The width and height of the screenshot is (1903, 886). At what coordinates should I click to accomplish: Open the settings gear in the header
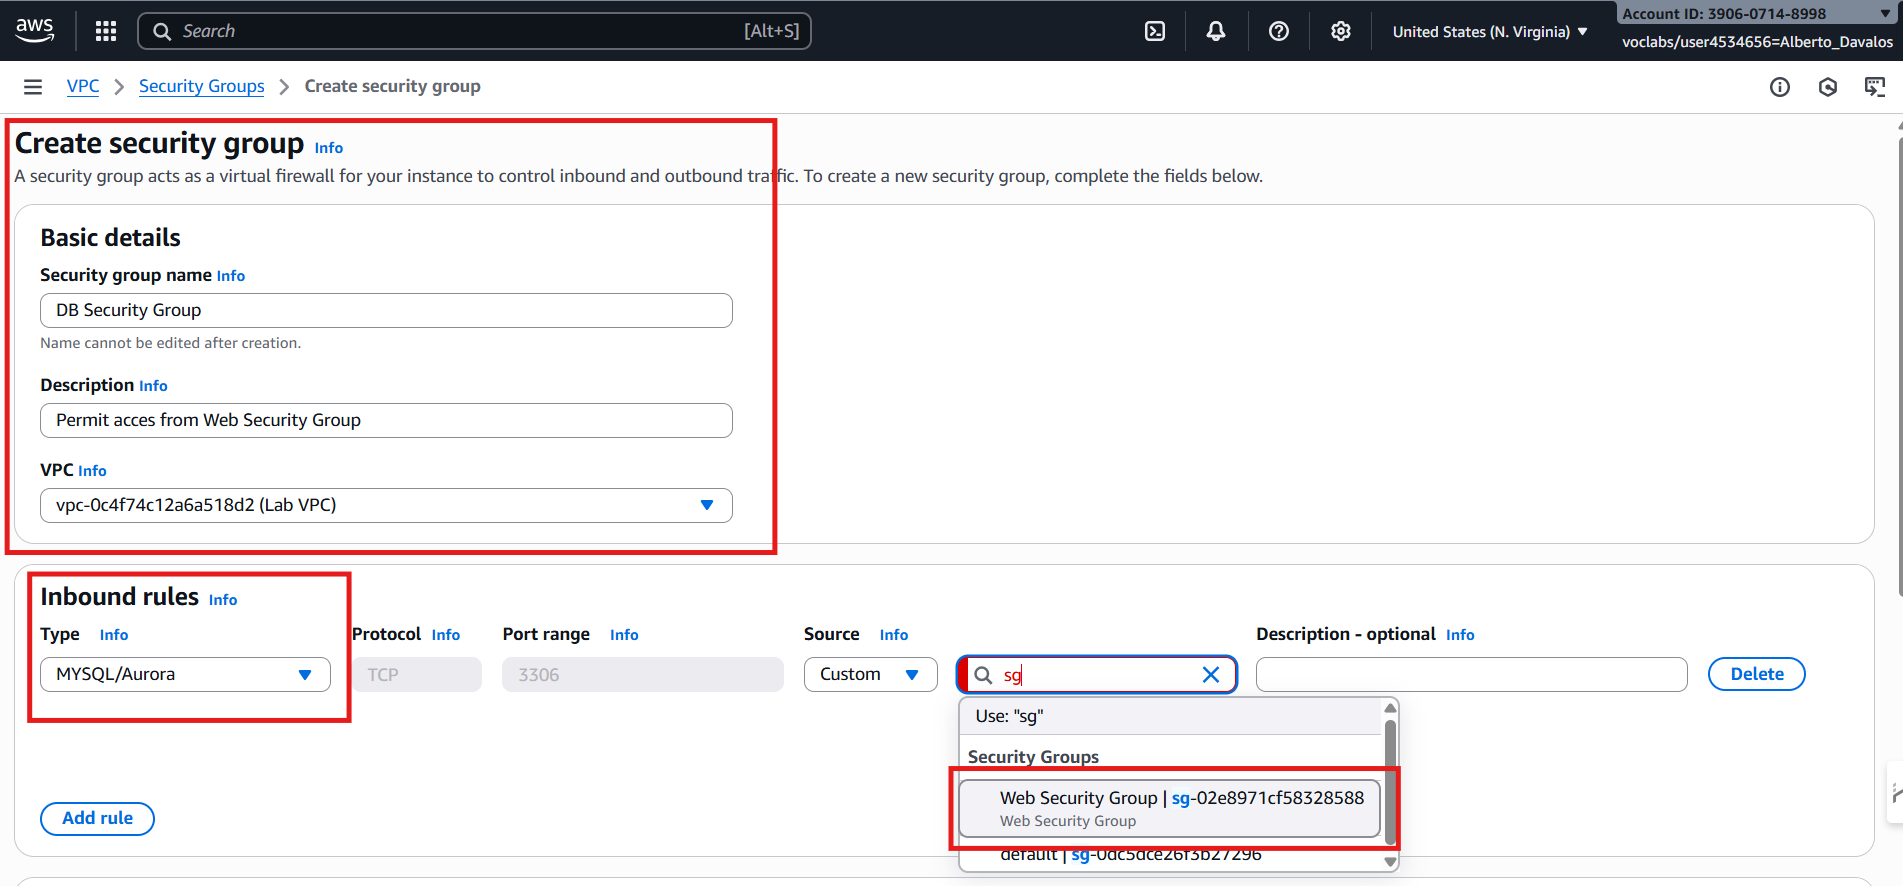tap(1340, 31)
